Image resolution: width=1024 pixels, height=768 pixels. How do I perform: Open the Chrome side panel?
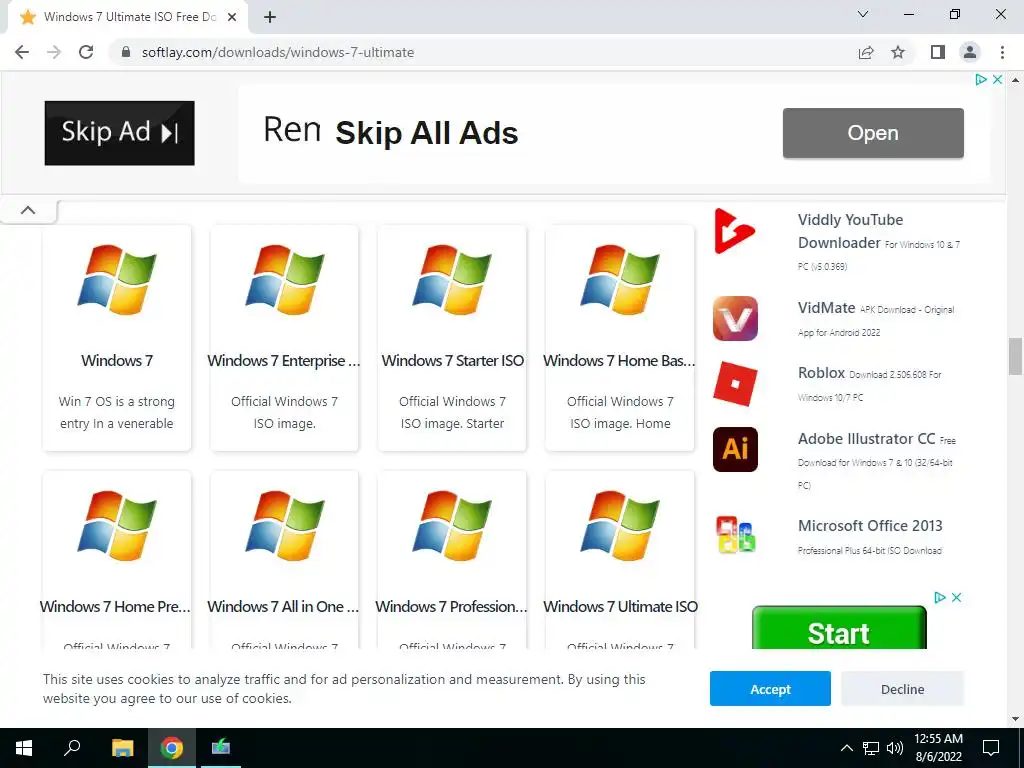938,52
